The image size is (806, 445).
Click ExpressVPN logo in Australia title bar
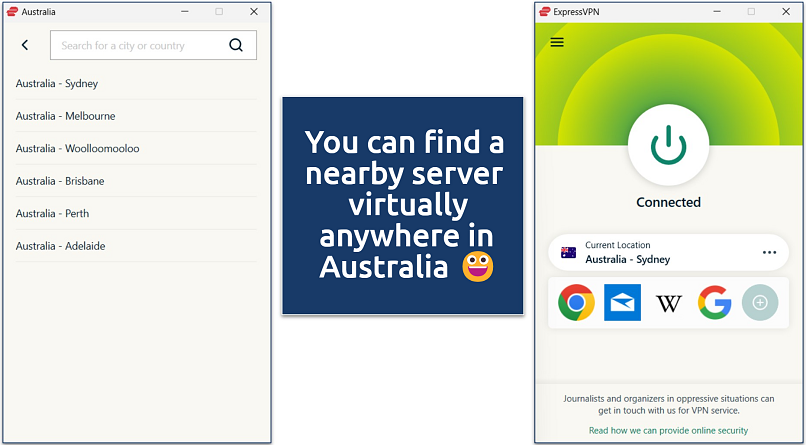click(x=12, y=11)
